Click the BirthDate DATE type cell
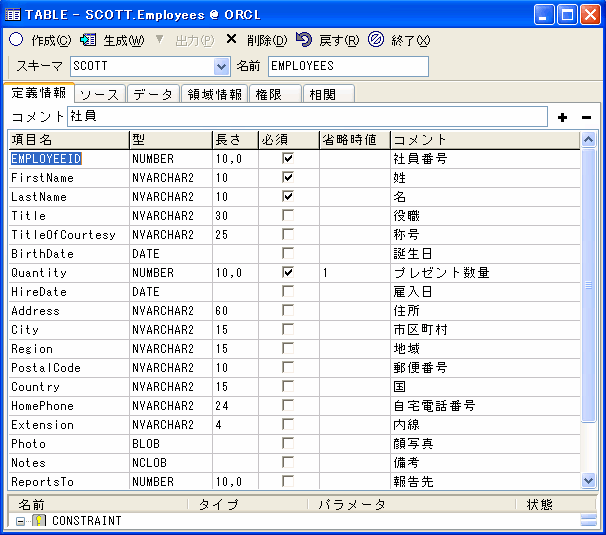Viewport: 606px width, 535px height. (171, 254)
